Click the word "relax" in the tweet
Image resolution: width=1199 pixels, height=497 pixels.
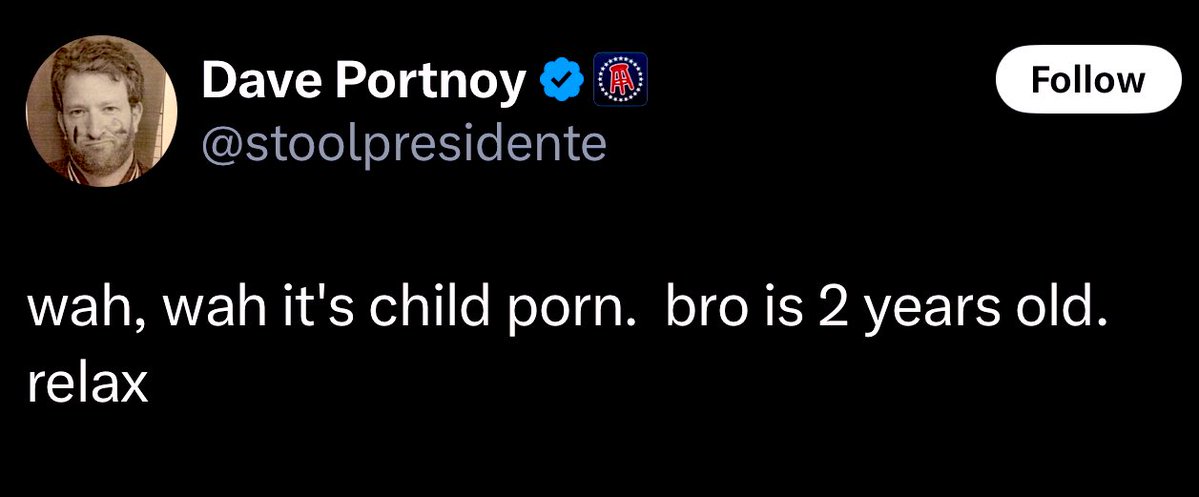click(87, 383)
